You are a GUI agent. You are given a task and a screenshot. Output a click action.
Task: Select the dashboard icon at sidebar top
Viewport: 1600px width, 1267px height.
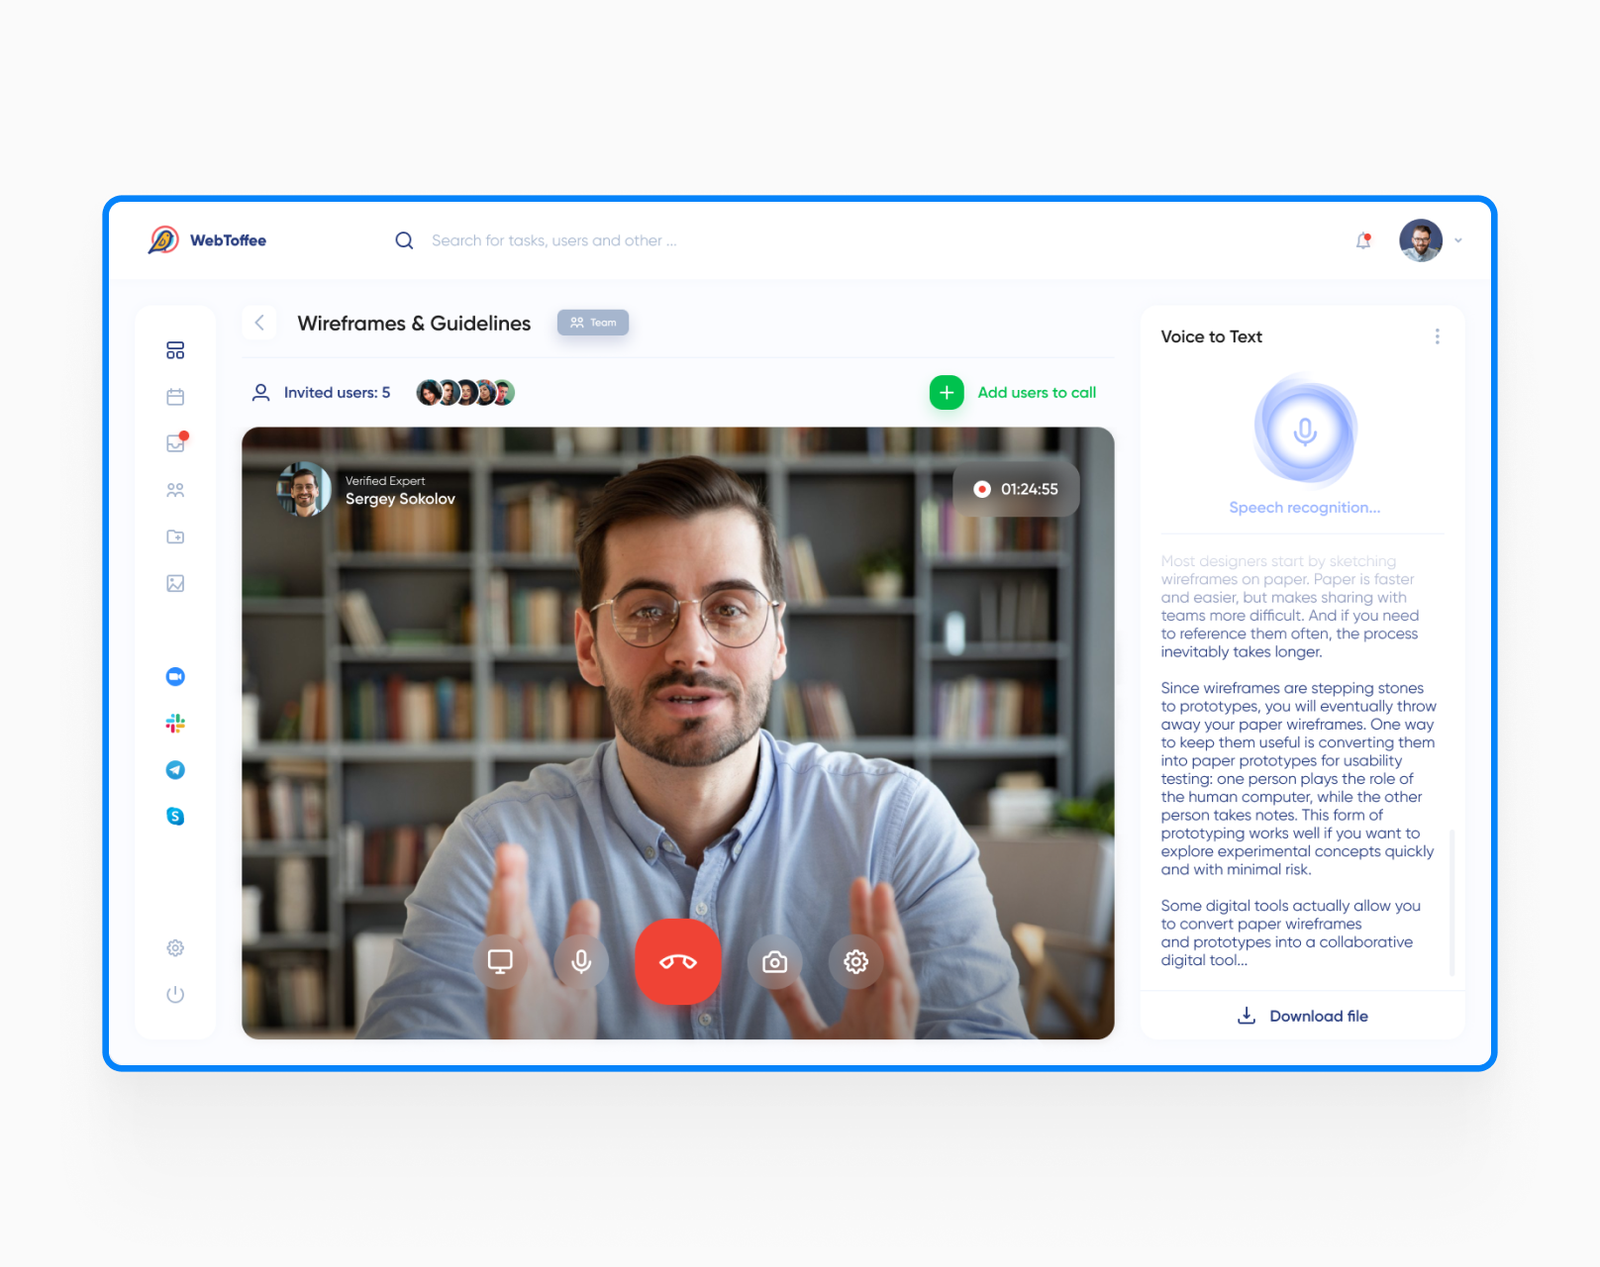[x=175, y=350]
